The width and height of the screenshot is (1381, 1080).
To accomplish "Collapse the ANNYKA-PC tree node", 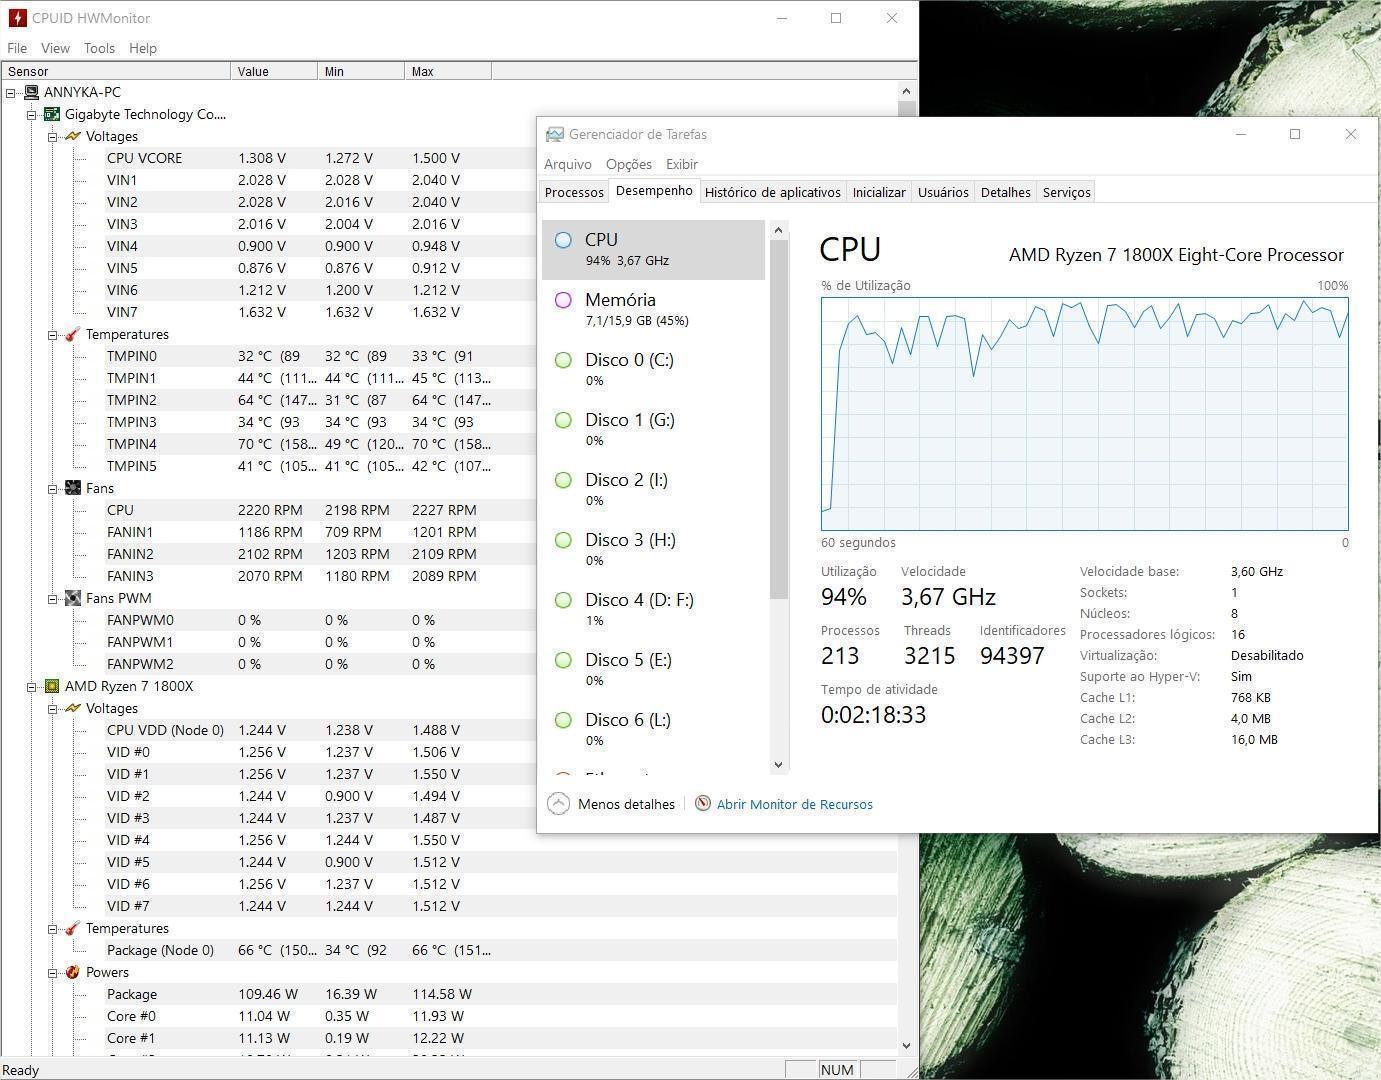I will (x=10, y=92).
